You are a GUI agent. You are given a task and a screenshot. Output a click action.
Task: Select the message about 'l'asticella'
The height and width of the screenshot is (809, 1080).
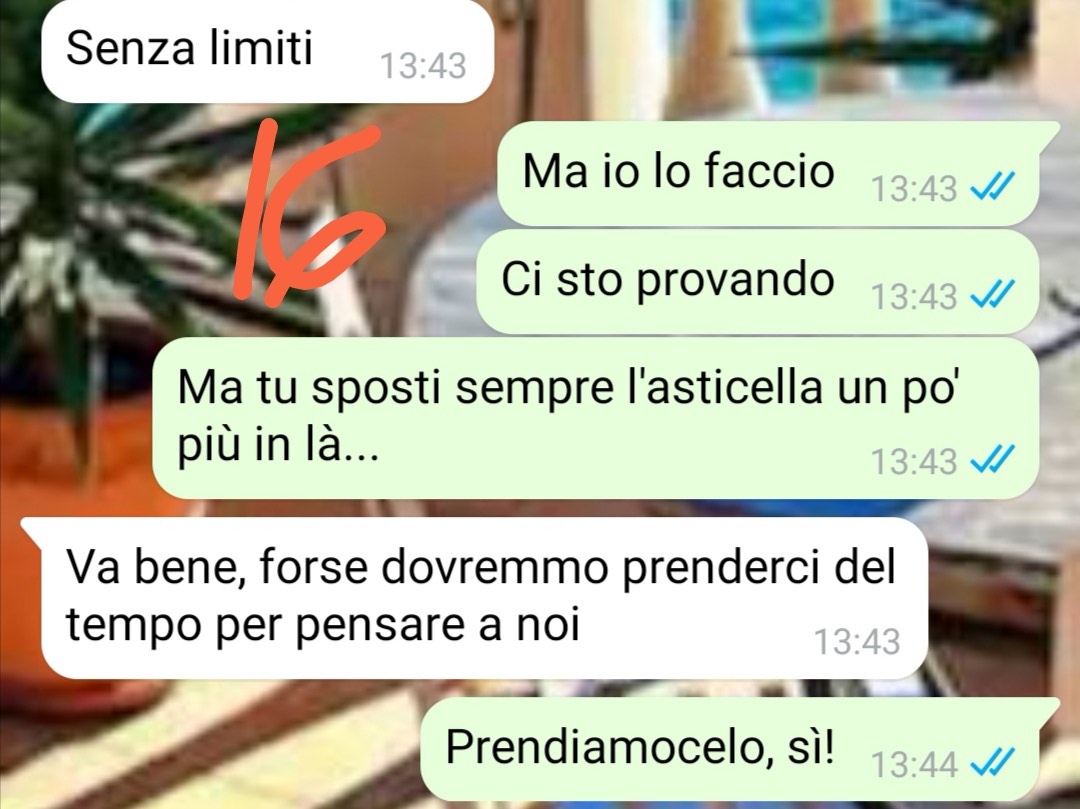click(595, 418)
